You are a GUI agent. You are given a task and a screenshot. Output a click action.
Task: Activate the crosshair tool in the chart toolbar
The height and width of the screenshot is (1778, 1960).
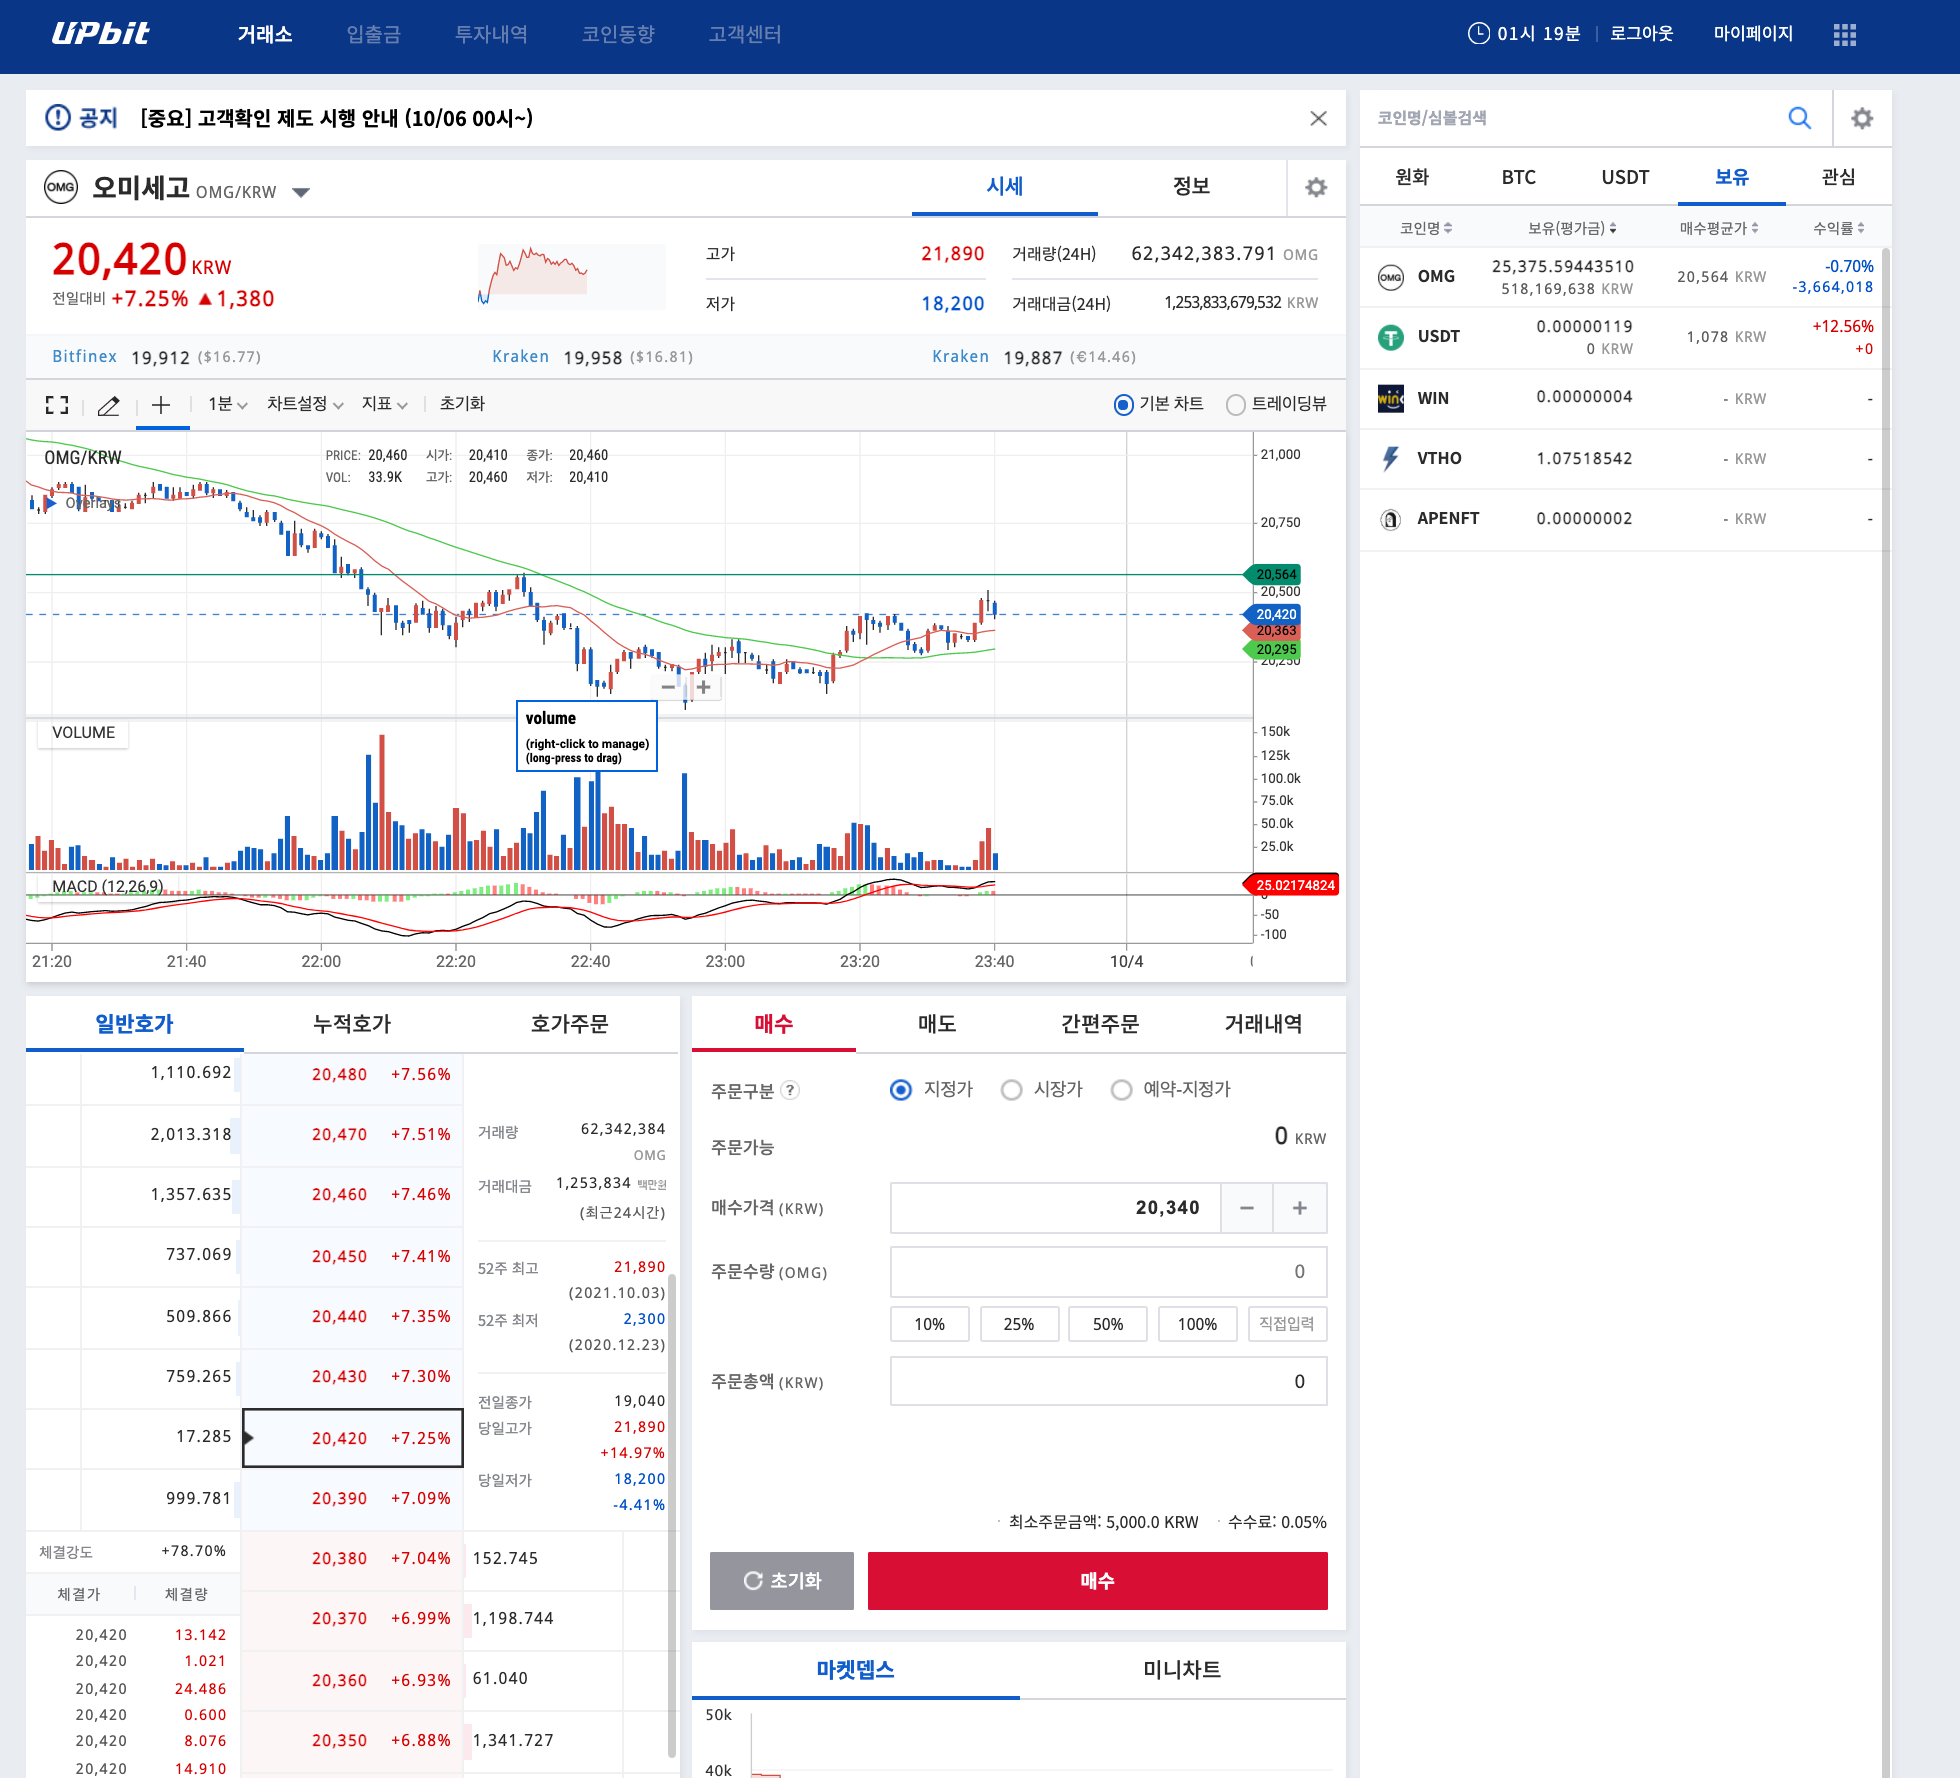click(x=161, y=405)
